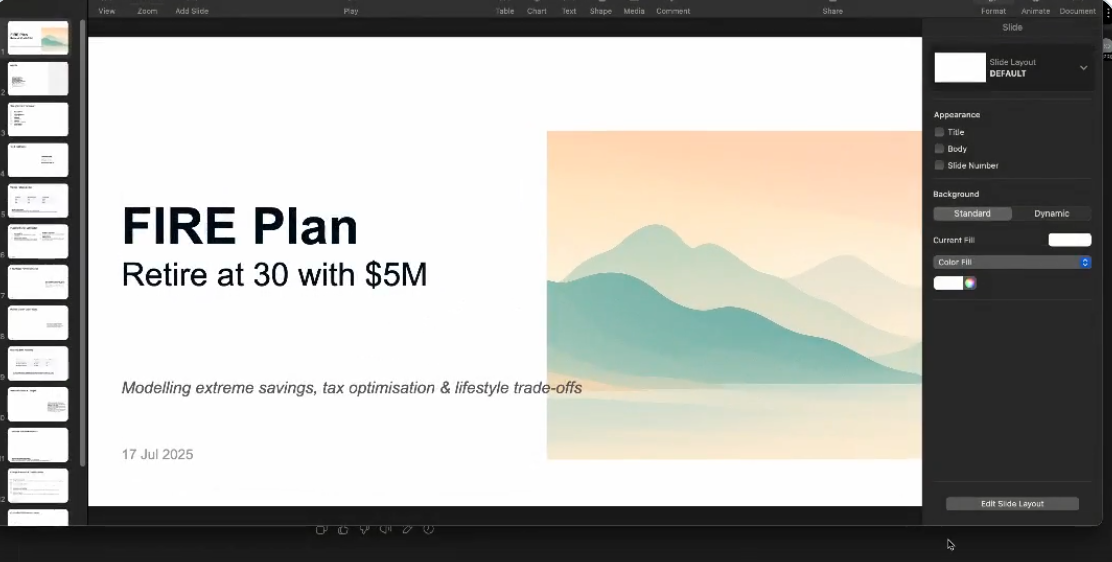Open the Zoom dropdown in toolbar
The height and width of the screenshot is (562, 1112).
coord(147,11)
